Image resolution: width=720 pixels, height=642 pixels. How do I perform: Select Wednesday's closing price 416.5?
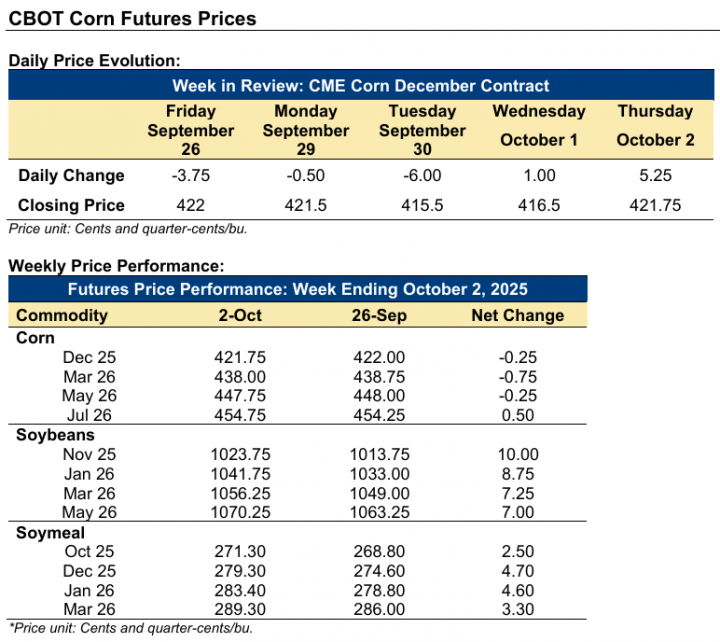tap(538, 205)
